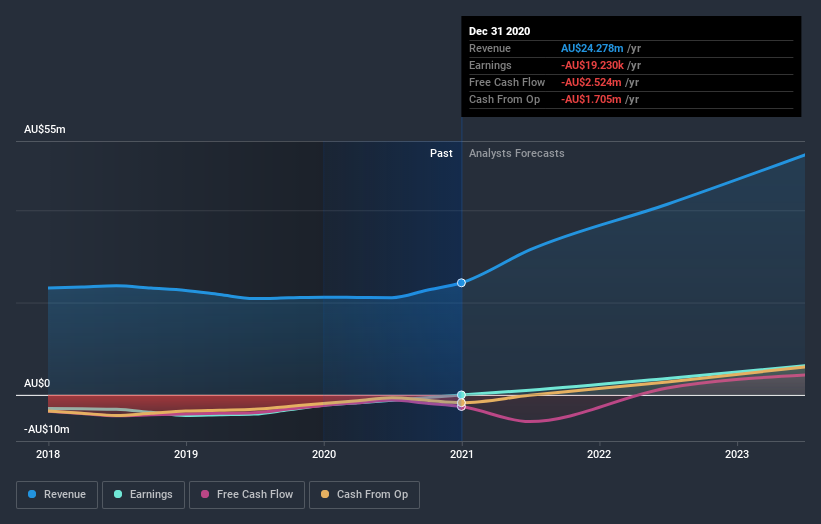Click the 2023 x-axis label
This screenshot has height=524, width=821.
pos(737,454)
